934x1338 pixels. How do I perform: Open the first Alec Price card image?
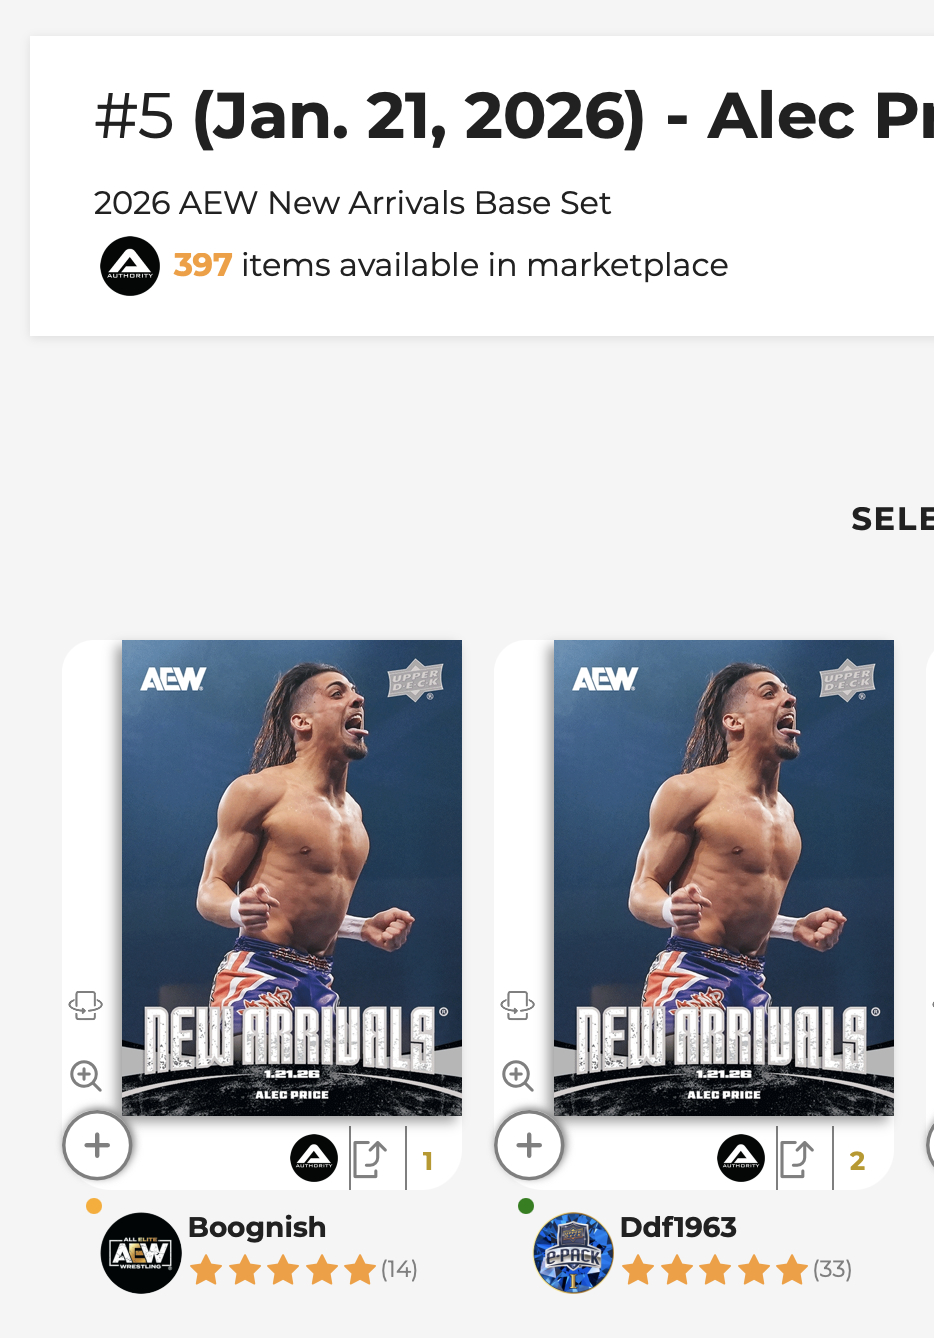pos(292,877)
